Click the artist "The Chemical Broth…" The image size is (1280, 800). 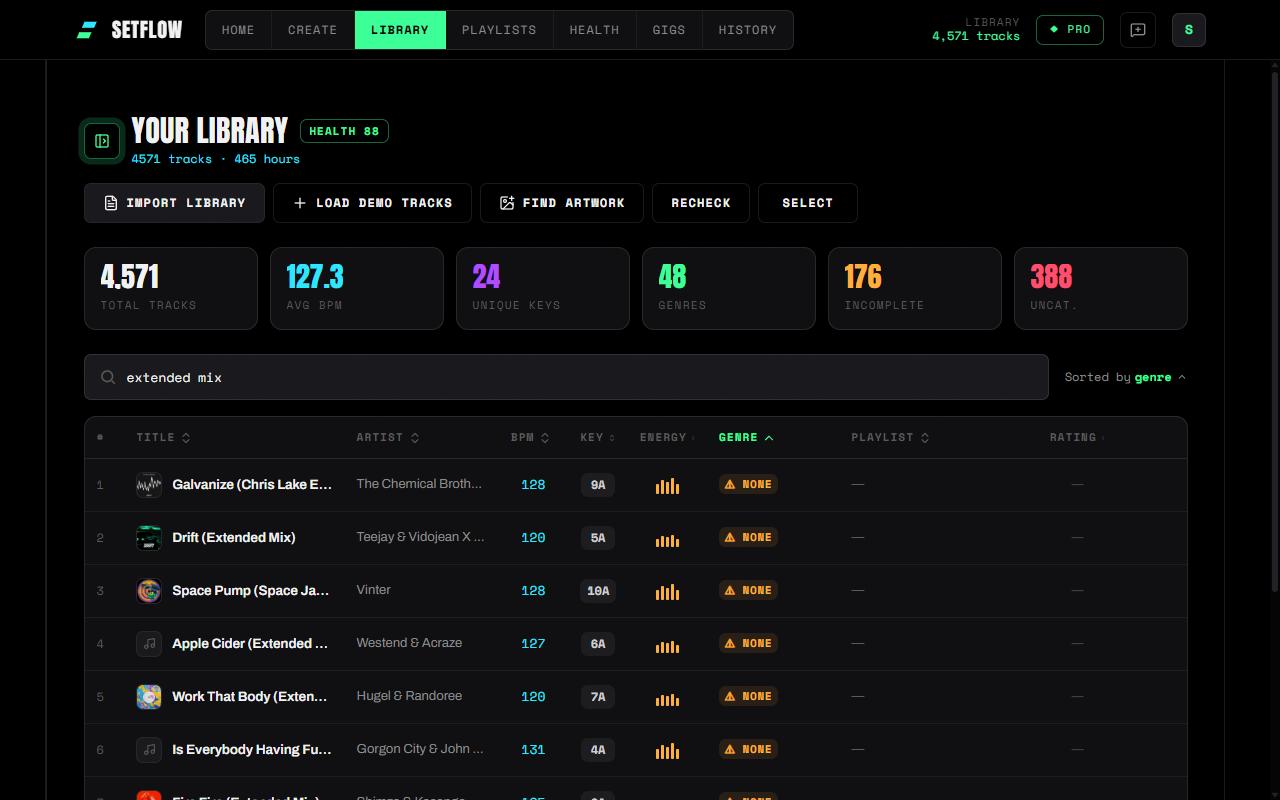420,484
